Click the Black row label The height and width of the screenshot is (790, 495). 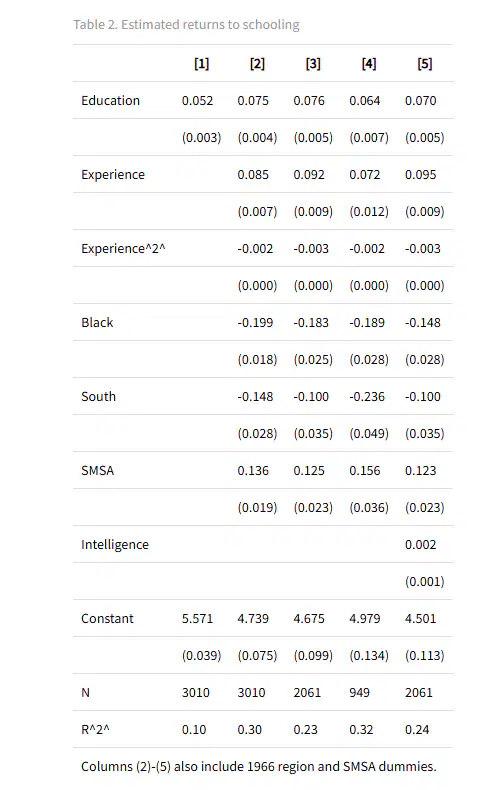(97, 322)
